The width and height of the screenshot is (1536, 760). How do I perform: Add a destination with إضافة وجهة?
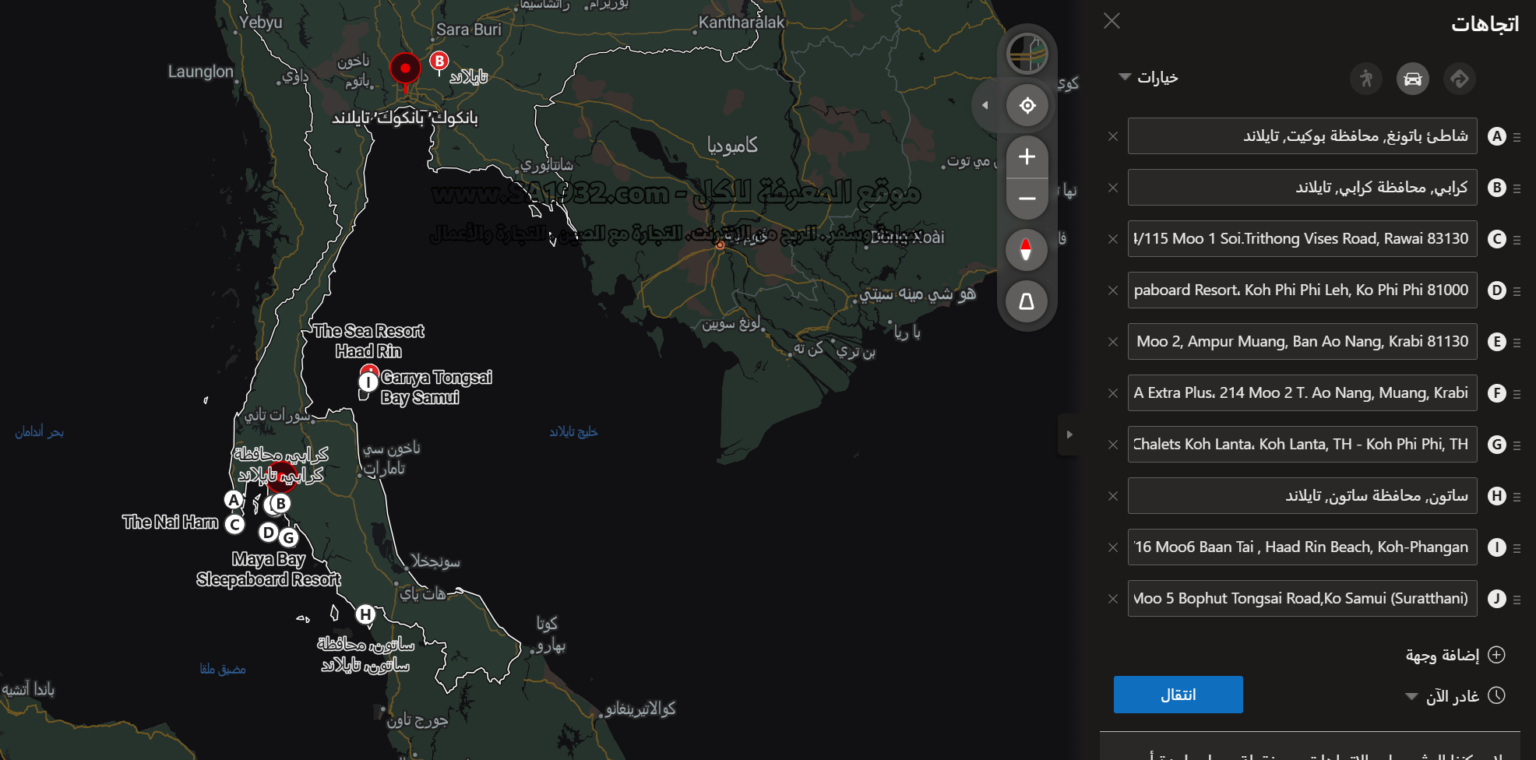tap(1455, 655)
